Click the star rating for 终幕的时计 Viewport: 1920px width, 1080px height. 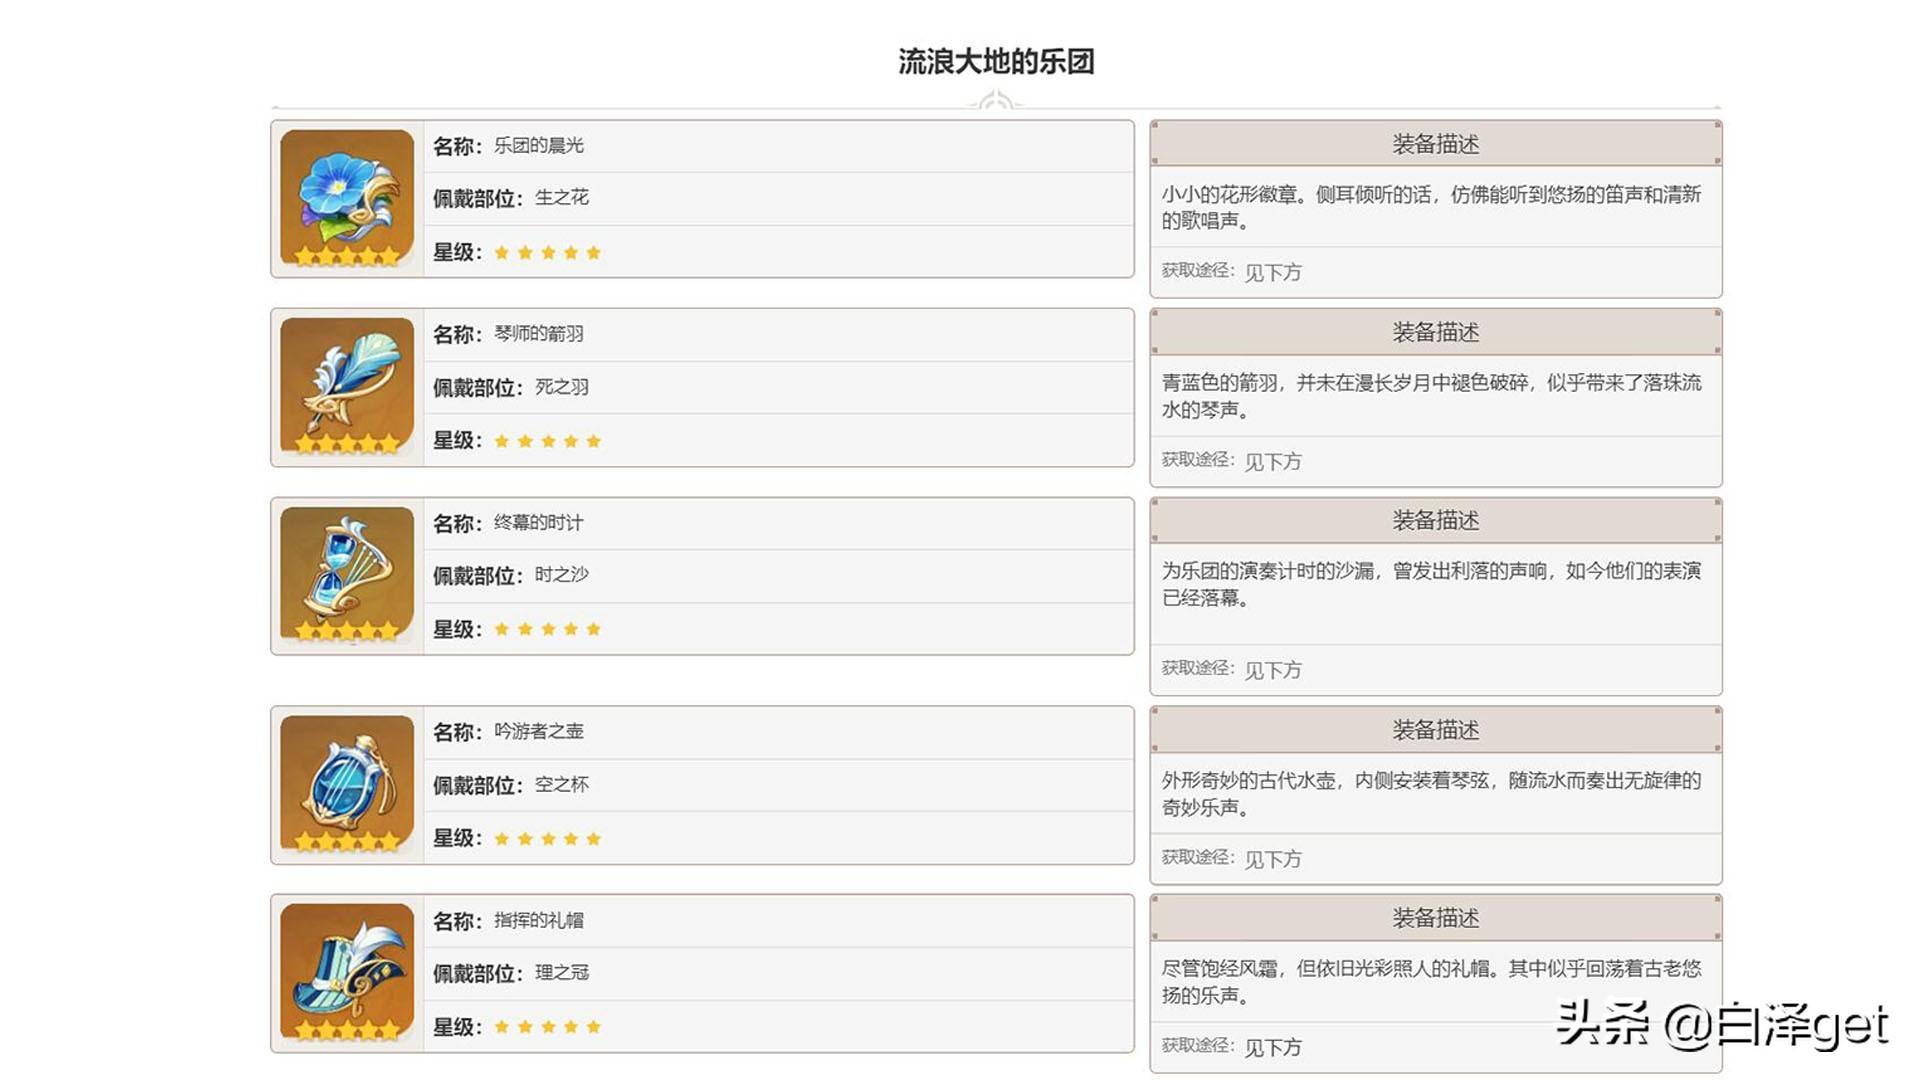[x=547, y=629]
